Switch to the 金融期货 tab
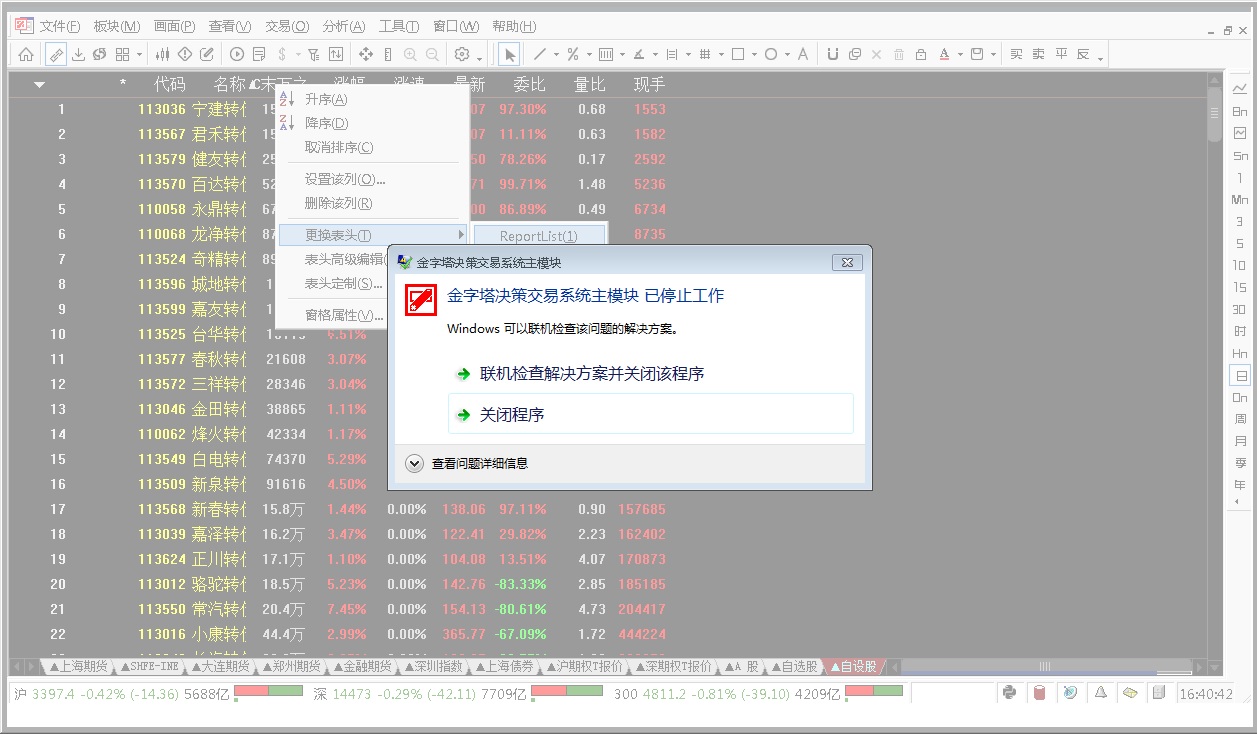The image size is (1257, 734). tap(362, 667)
